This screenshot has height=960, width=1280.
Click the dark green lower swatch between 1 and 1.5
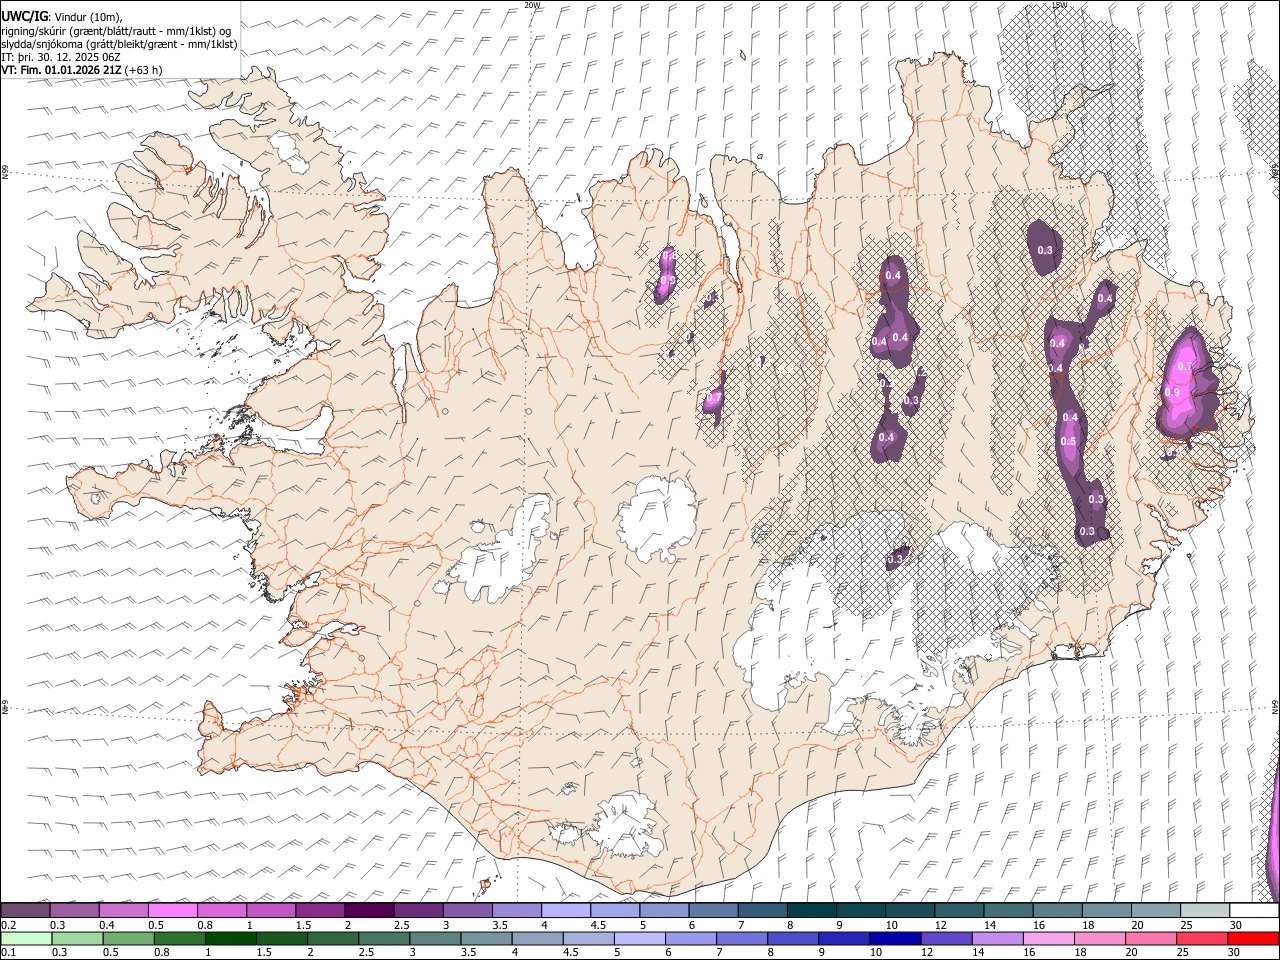[230, 939]
